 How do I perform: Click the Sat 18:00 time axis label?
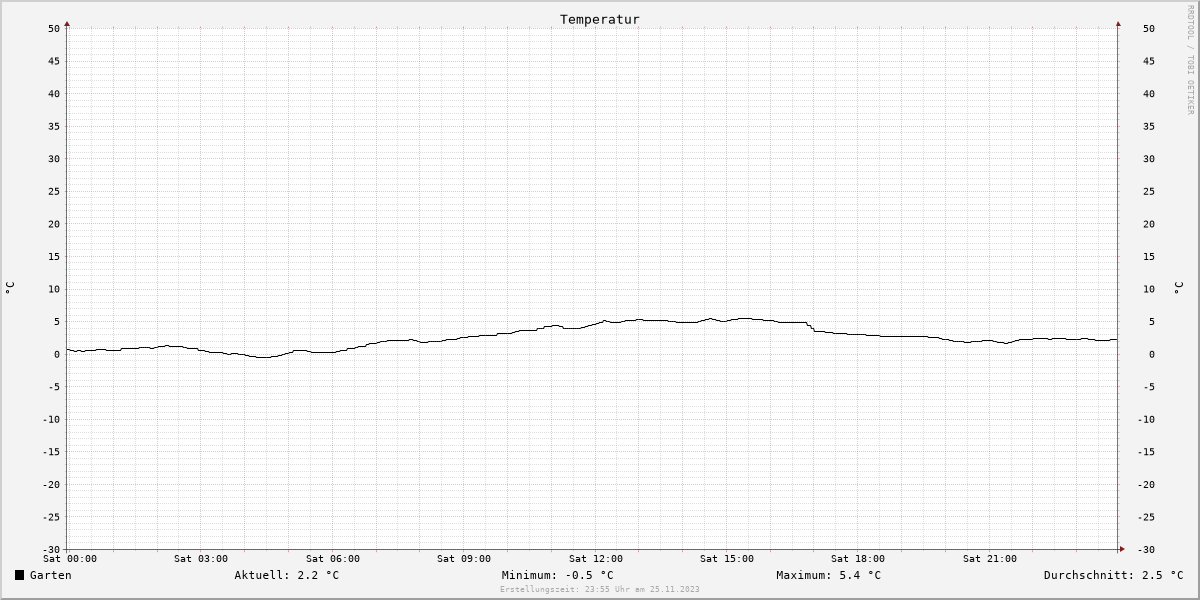click(858, 559)
